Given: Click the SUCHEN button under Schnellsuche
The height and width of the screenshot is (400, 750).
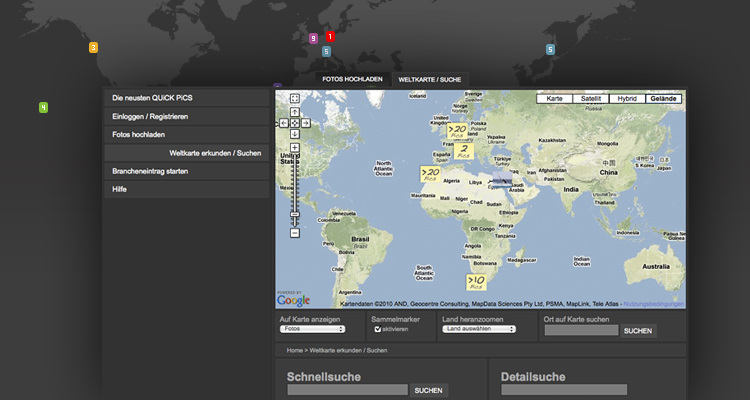Looking at the screenshot, I should tap(429, 390).
